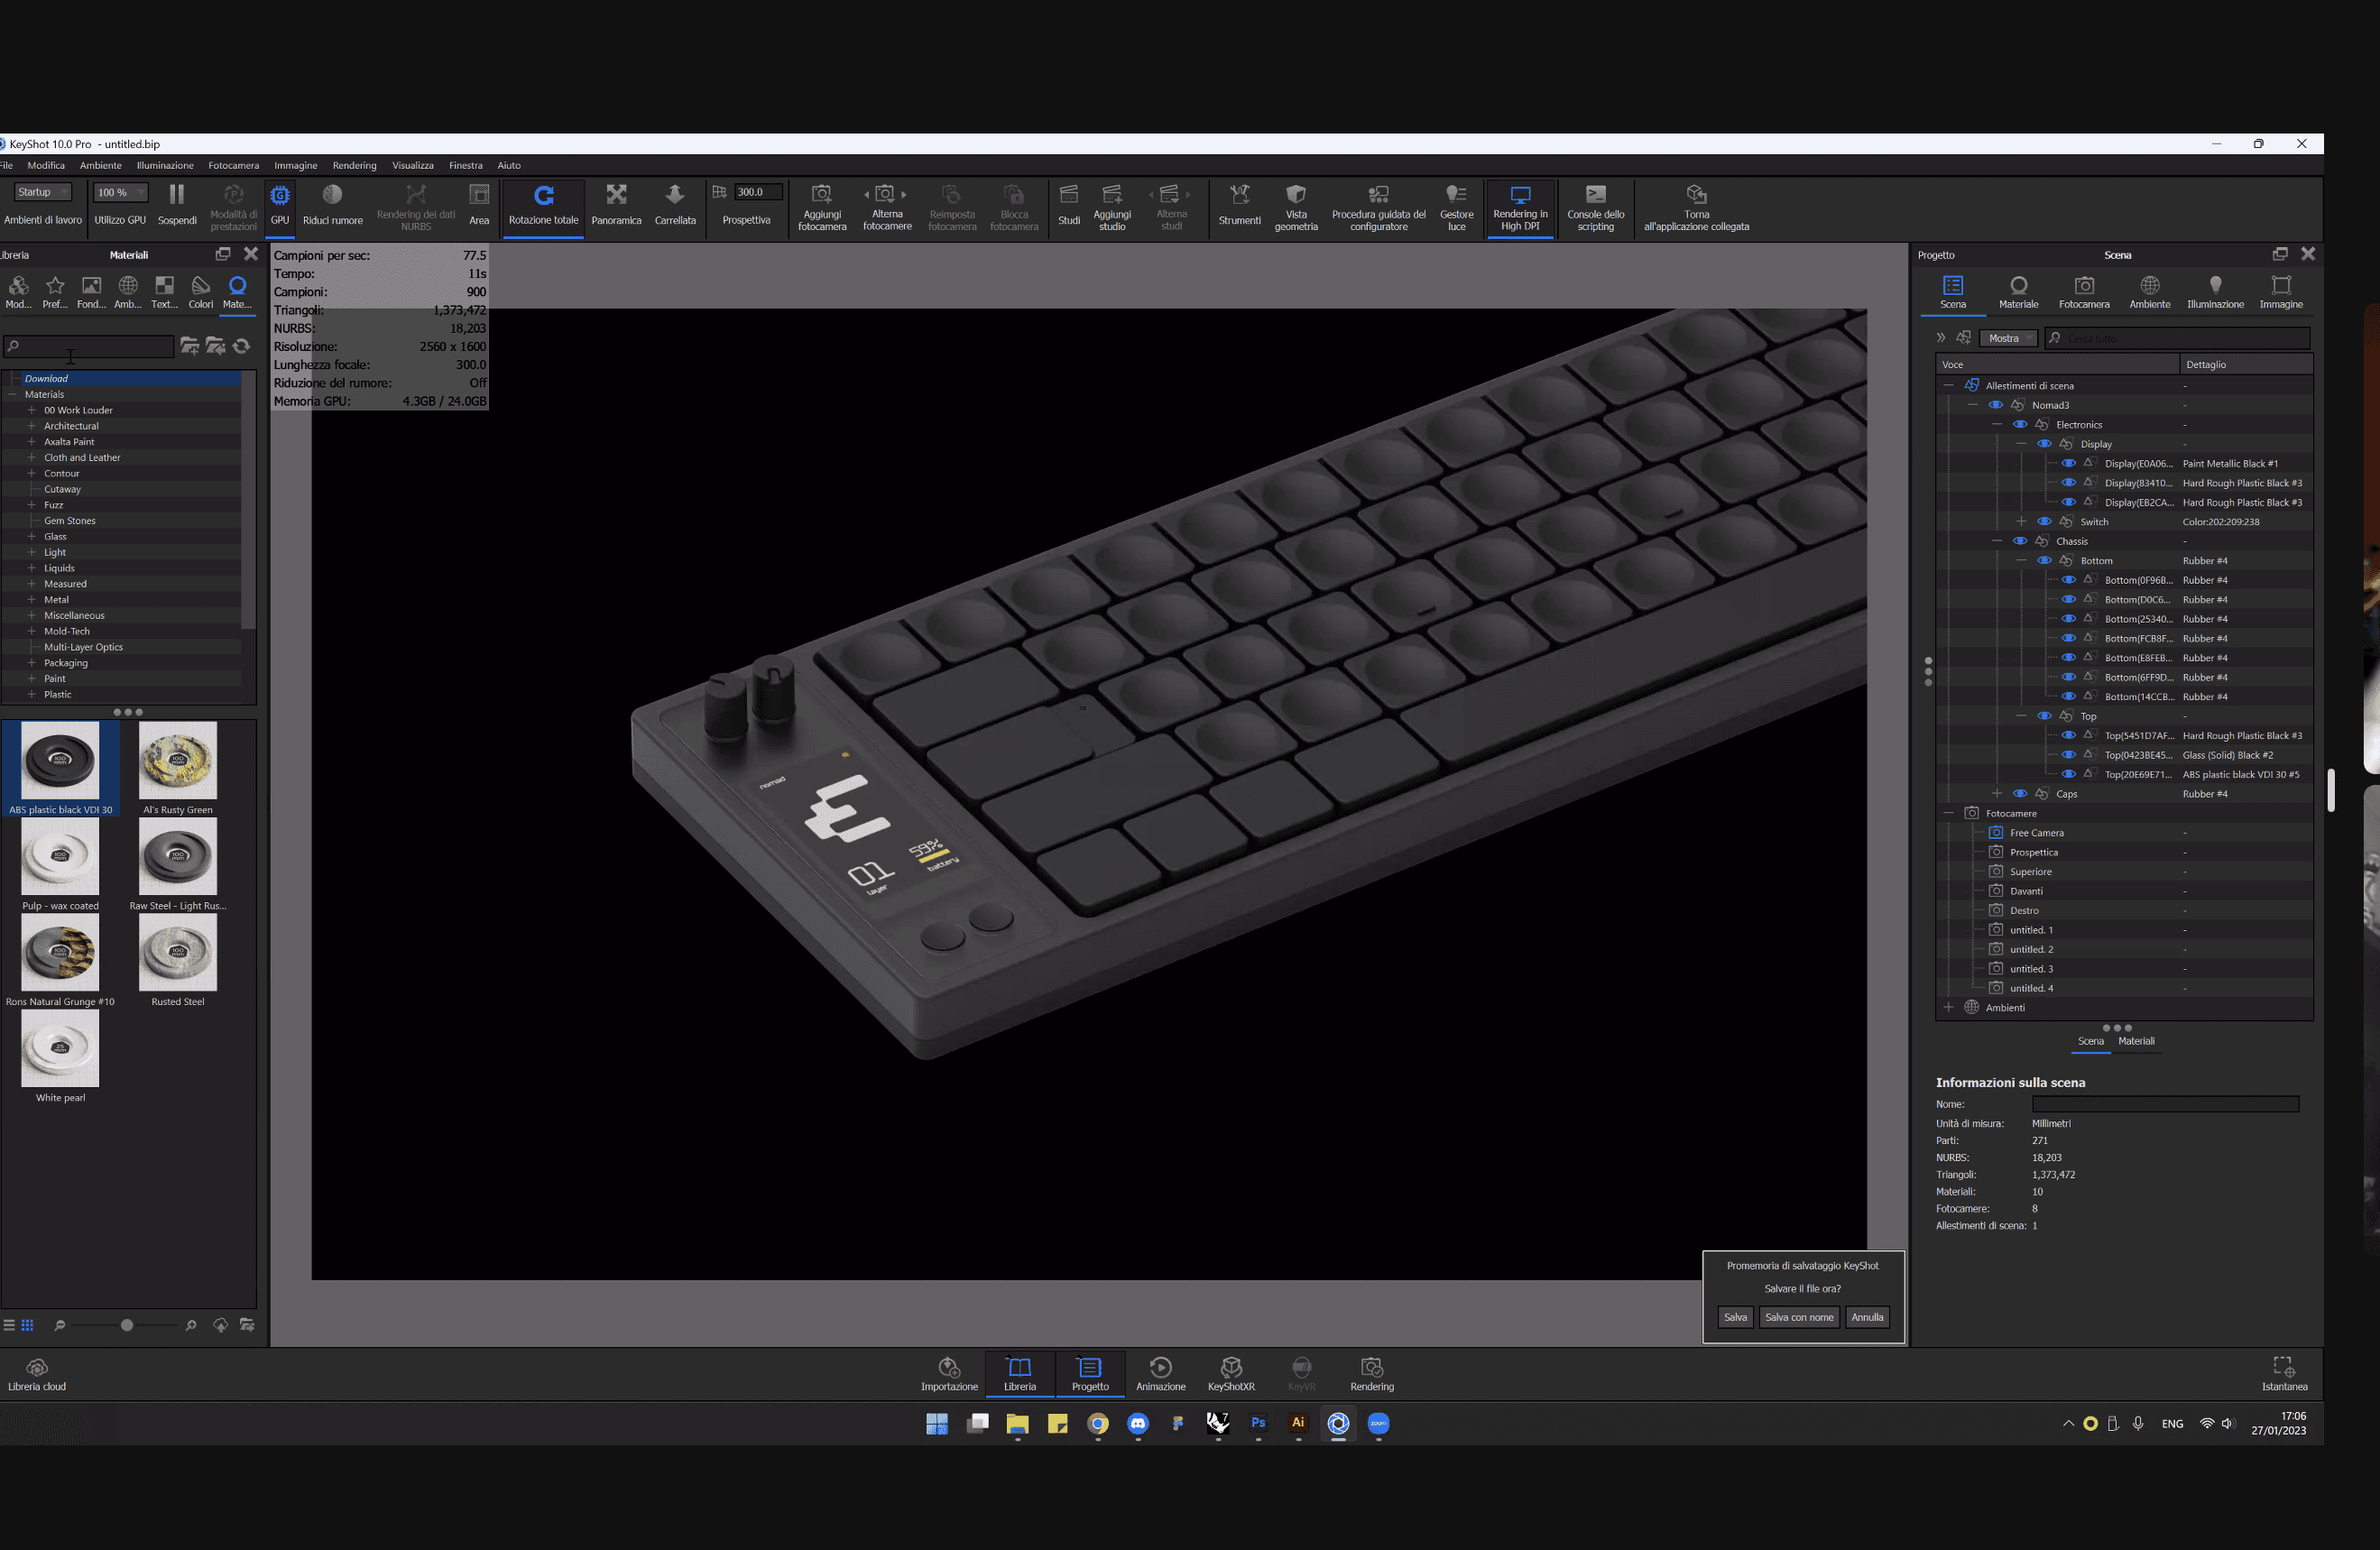Expand the Ambienti tree node
2380x1550 pixels.
point(1948,1008)
